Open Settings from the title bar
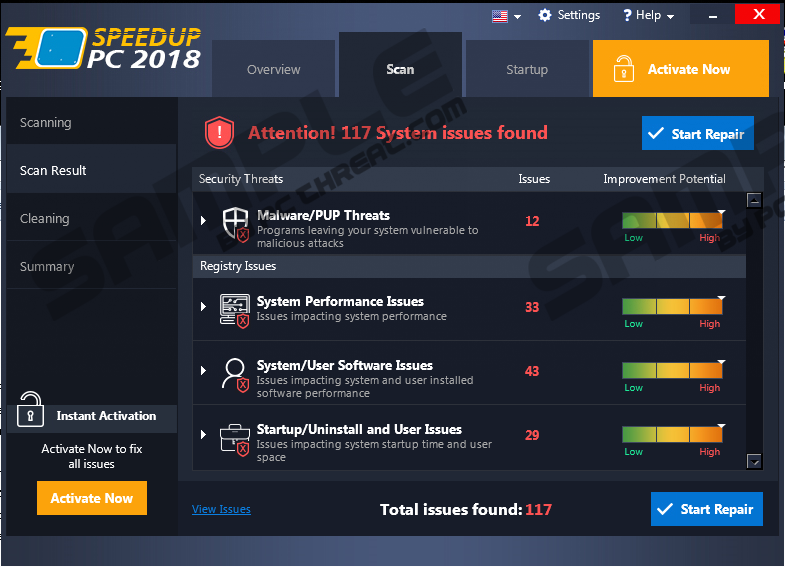This screenshot has width=785, height=567. click(x=569, y=16)
